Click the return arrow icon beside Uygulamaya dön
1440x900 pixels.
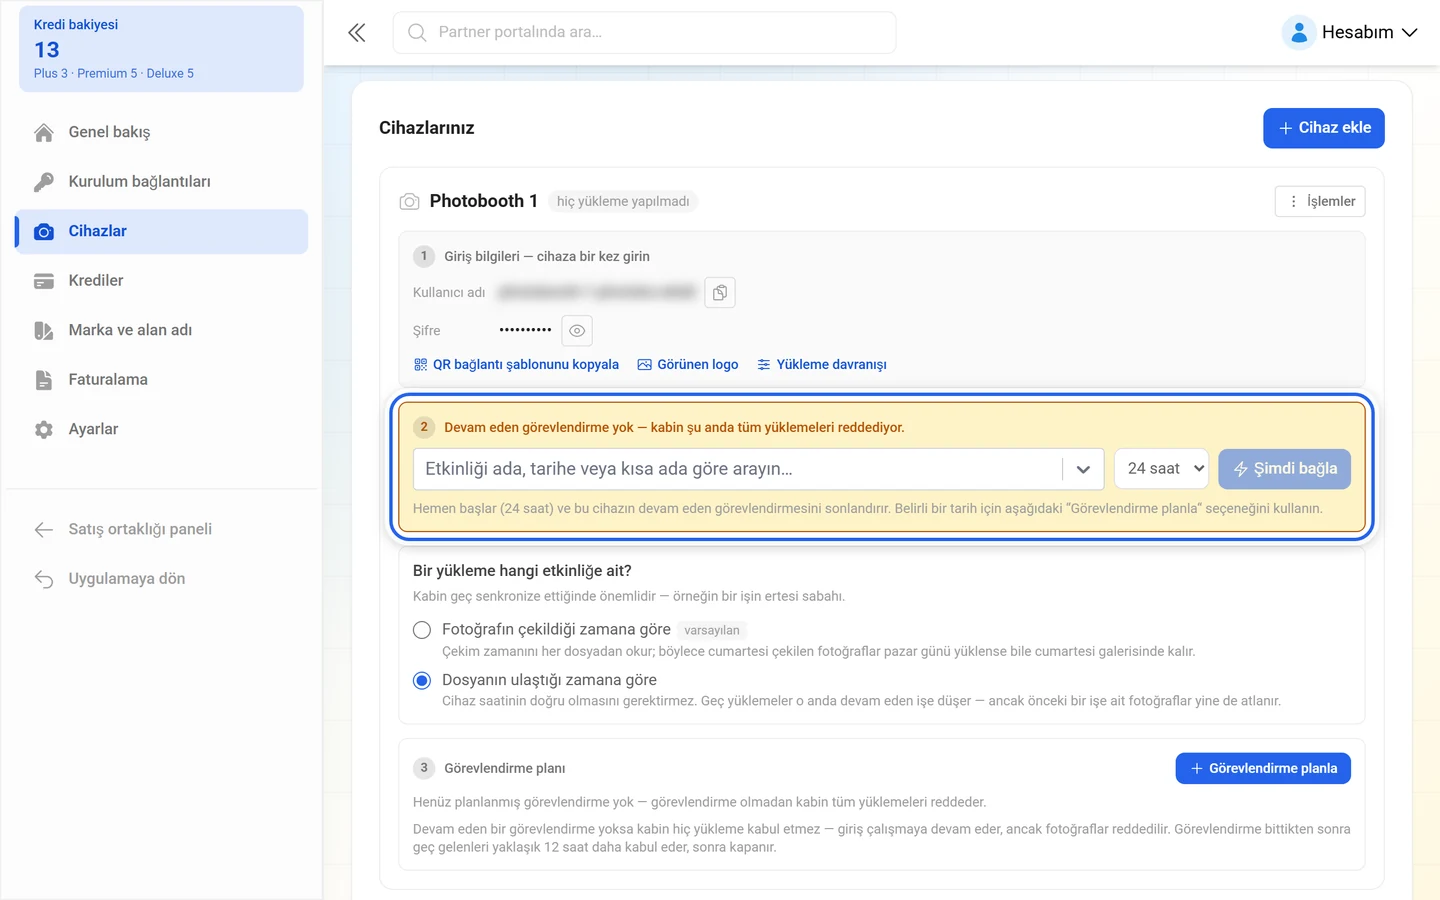click(x=44, y=579)
